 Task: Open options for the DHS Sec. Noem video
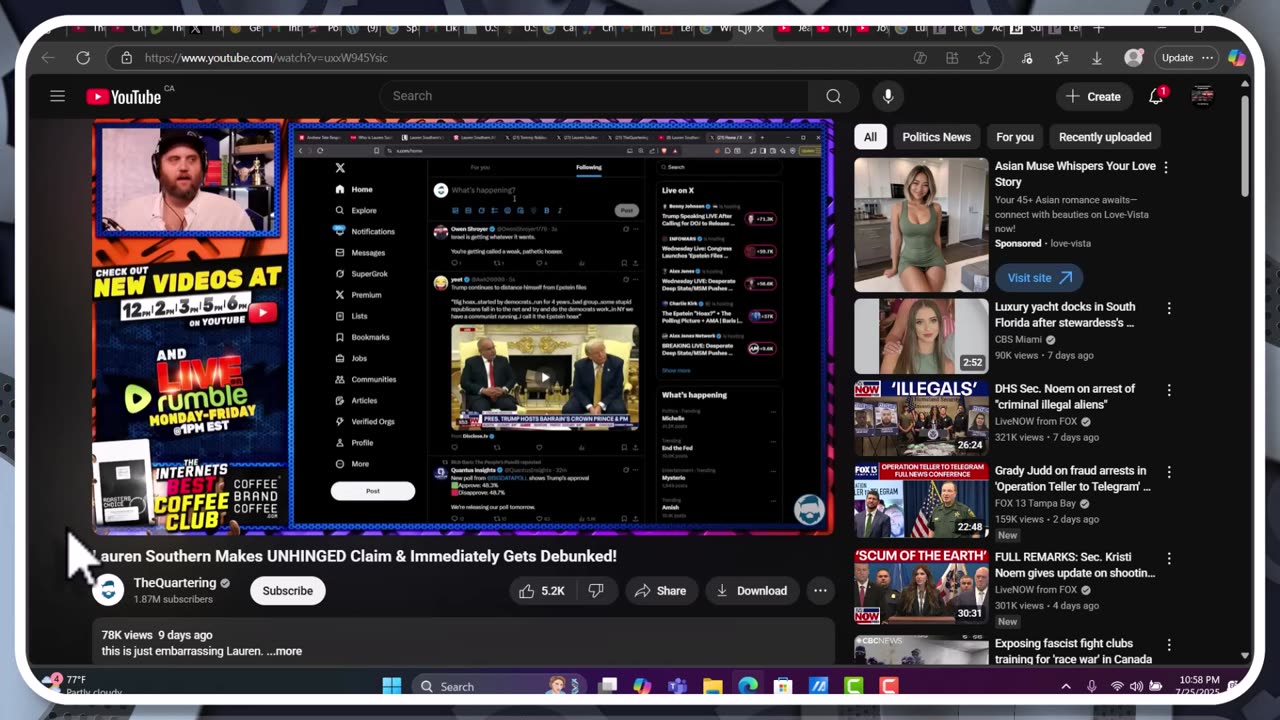1169,390
